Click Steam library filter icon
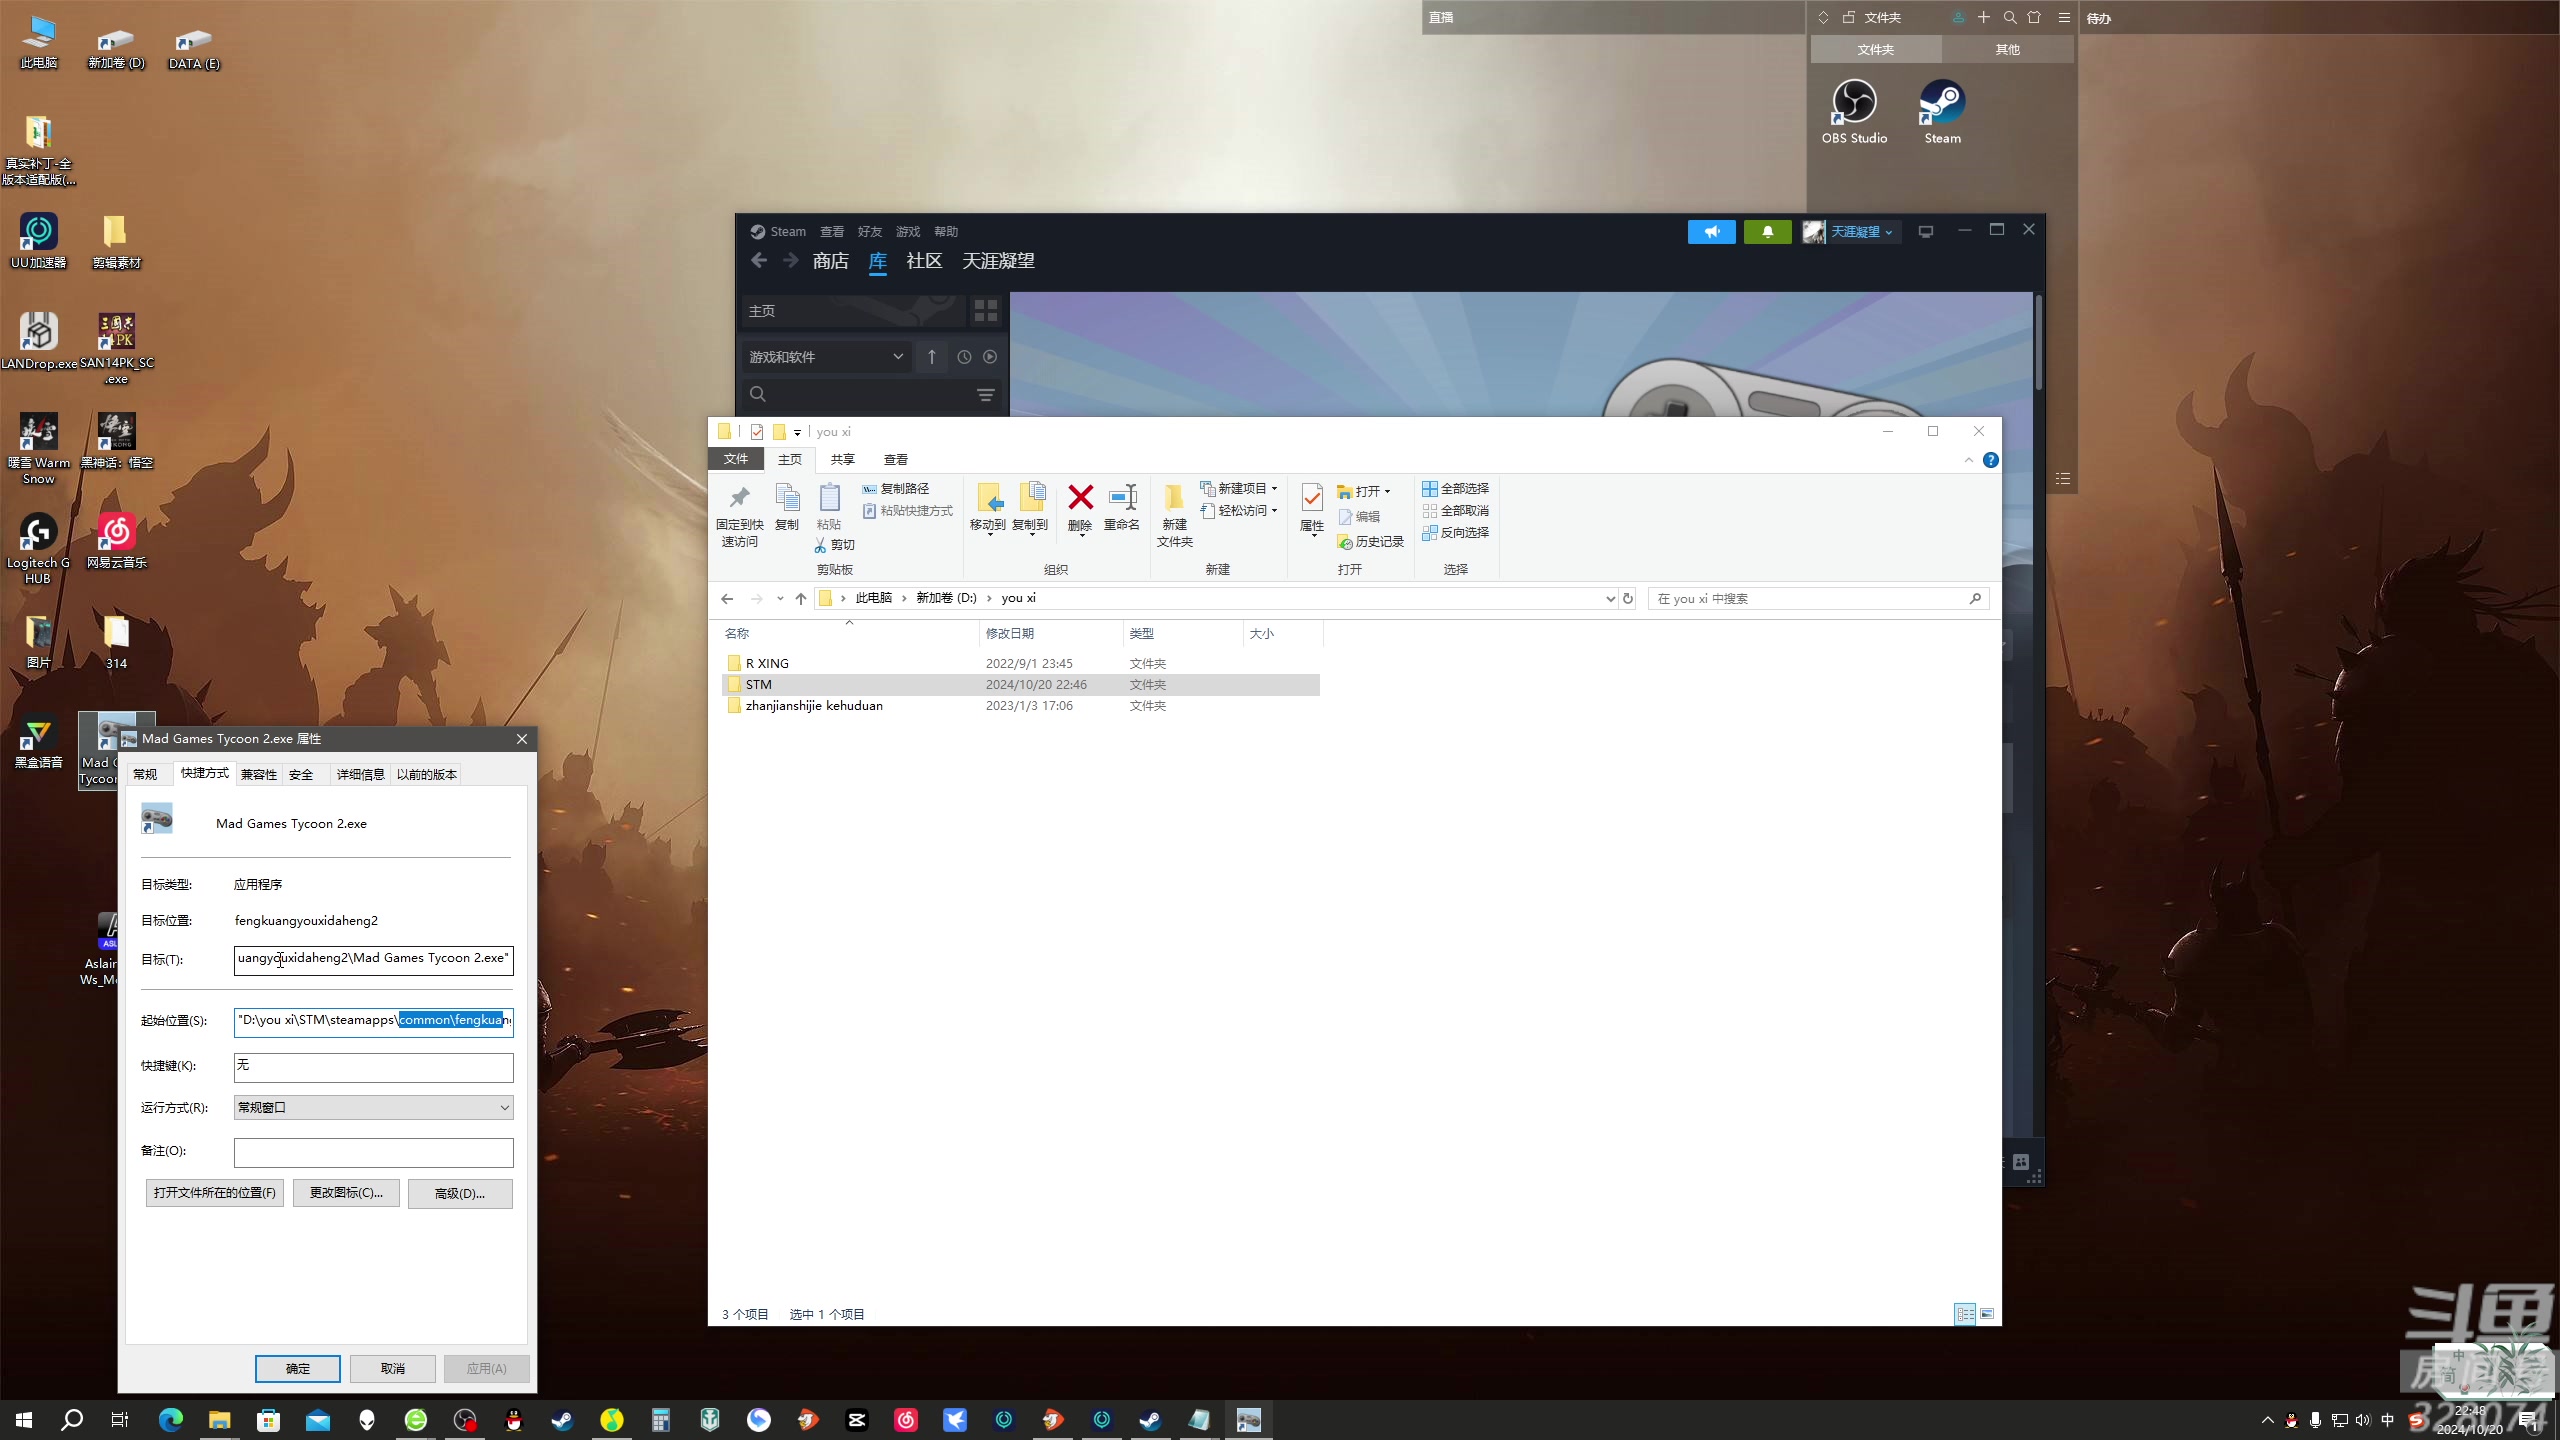 985,395
